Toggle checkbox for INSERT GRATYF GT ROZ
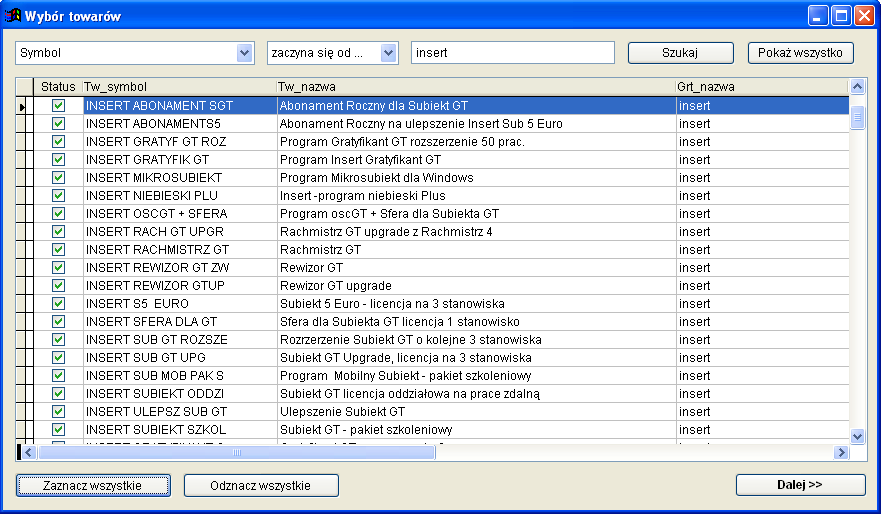881x514 pixels. 58,142
